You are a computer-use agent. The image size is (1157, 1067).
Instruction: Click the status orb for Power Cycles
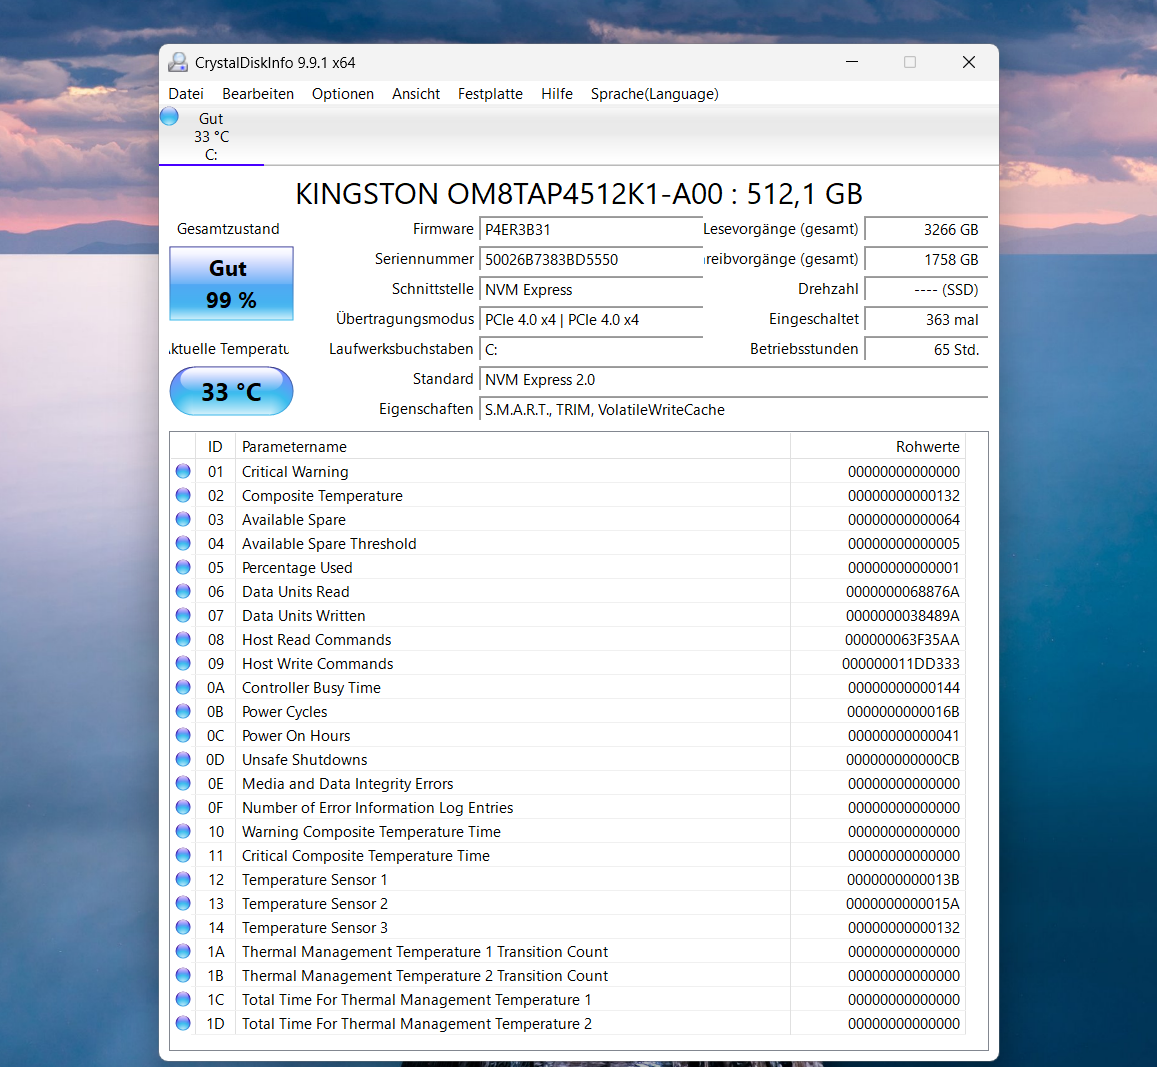tap(183, 711)
